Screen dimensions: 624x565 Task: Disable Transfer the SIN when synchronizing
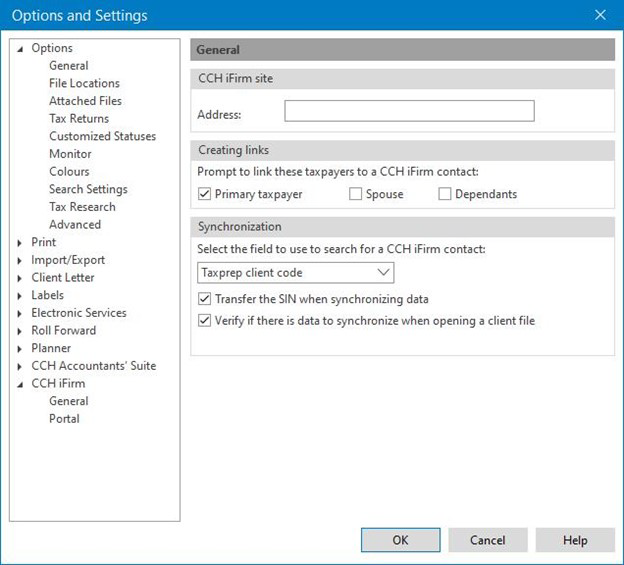pyautogui.click(x=205, y=299)
